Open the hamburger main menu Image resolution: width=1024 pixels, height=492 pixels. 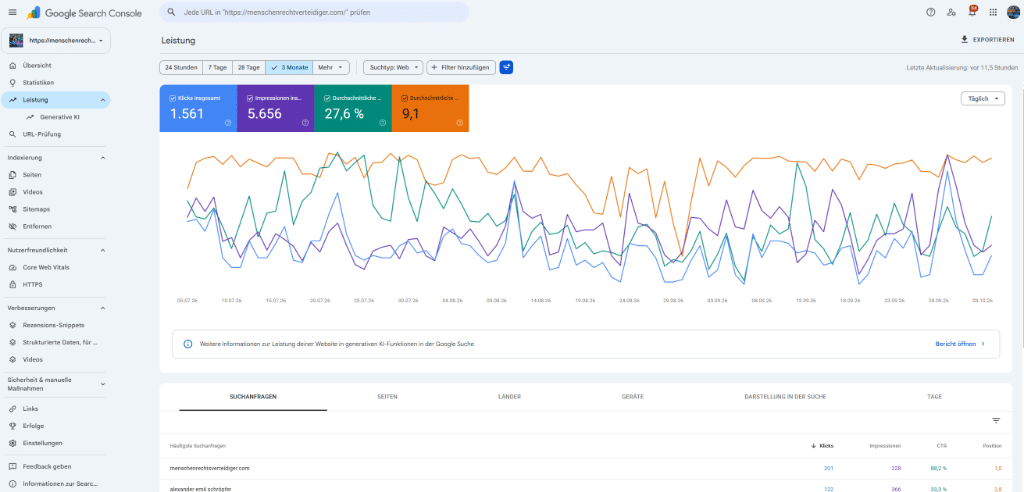point(12,12)
